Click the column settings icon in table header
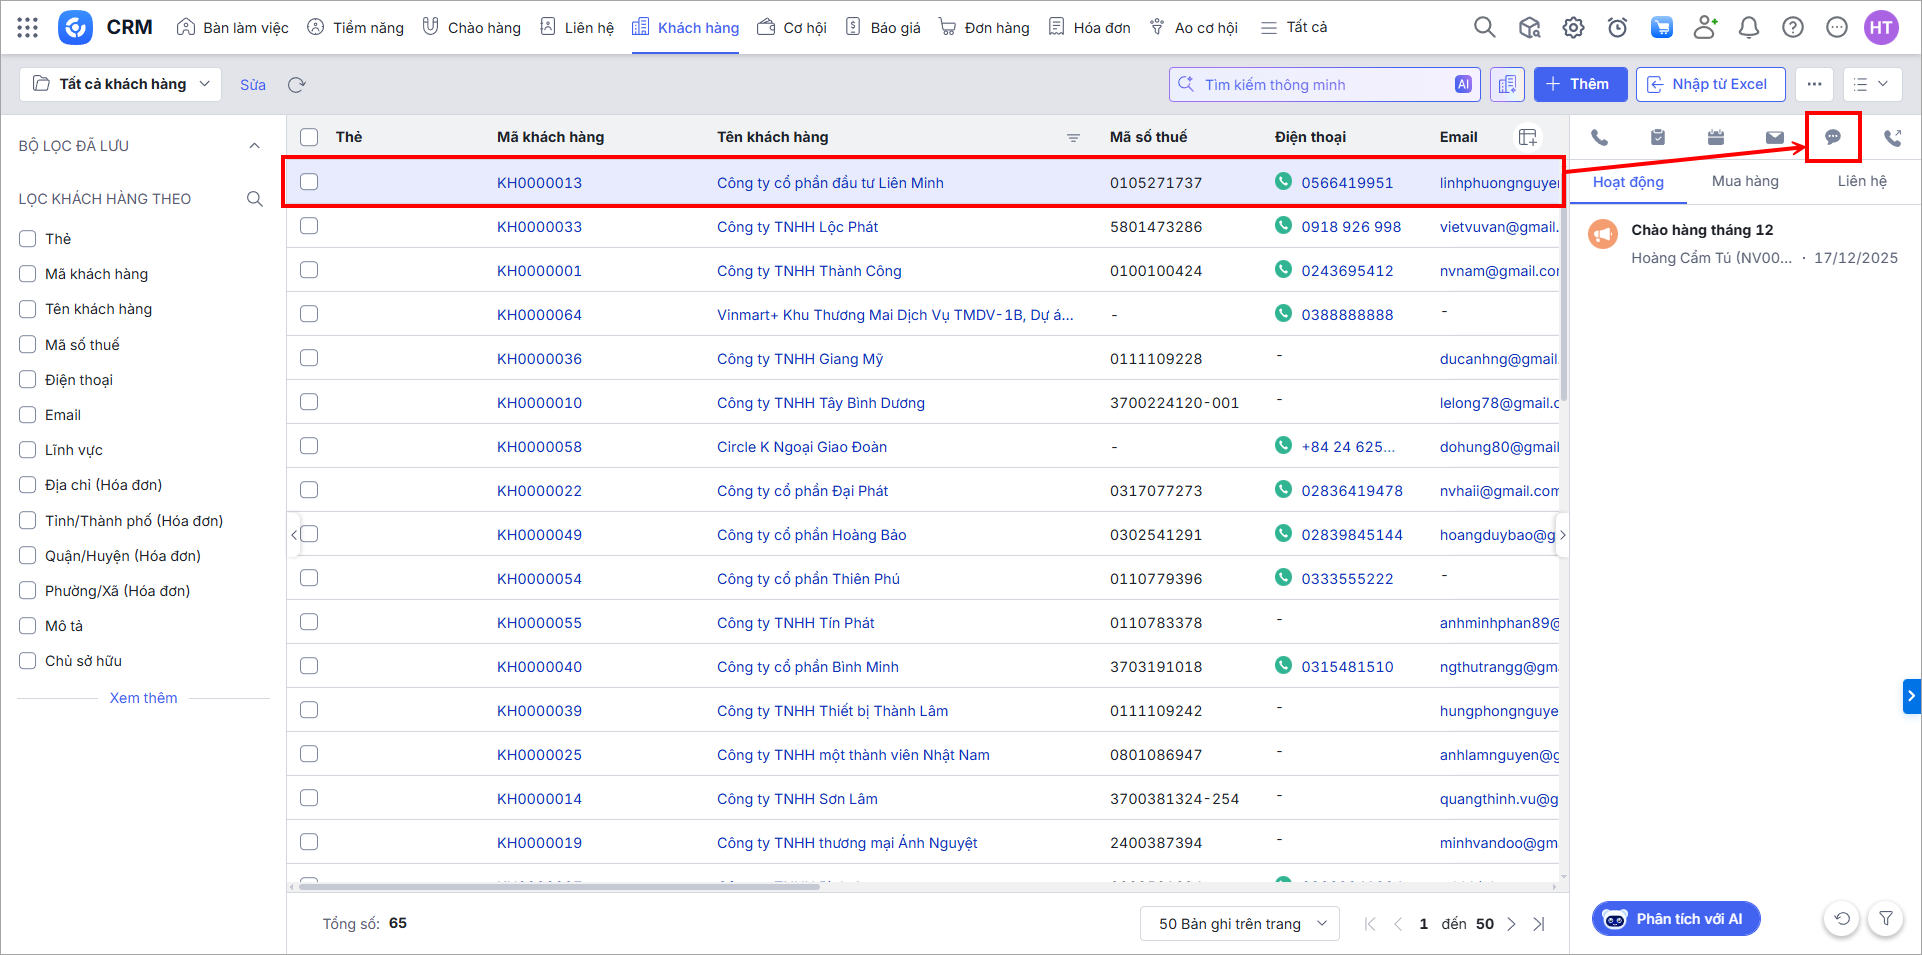Viewport: 1922px width, 955px height. coord(1527,137)
